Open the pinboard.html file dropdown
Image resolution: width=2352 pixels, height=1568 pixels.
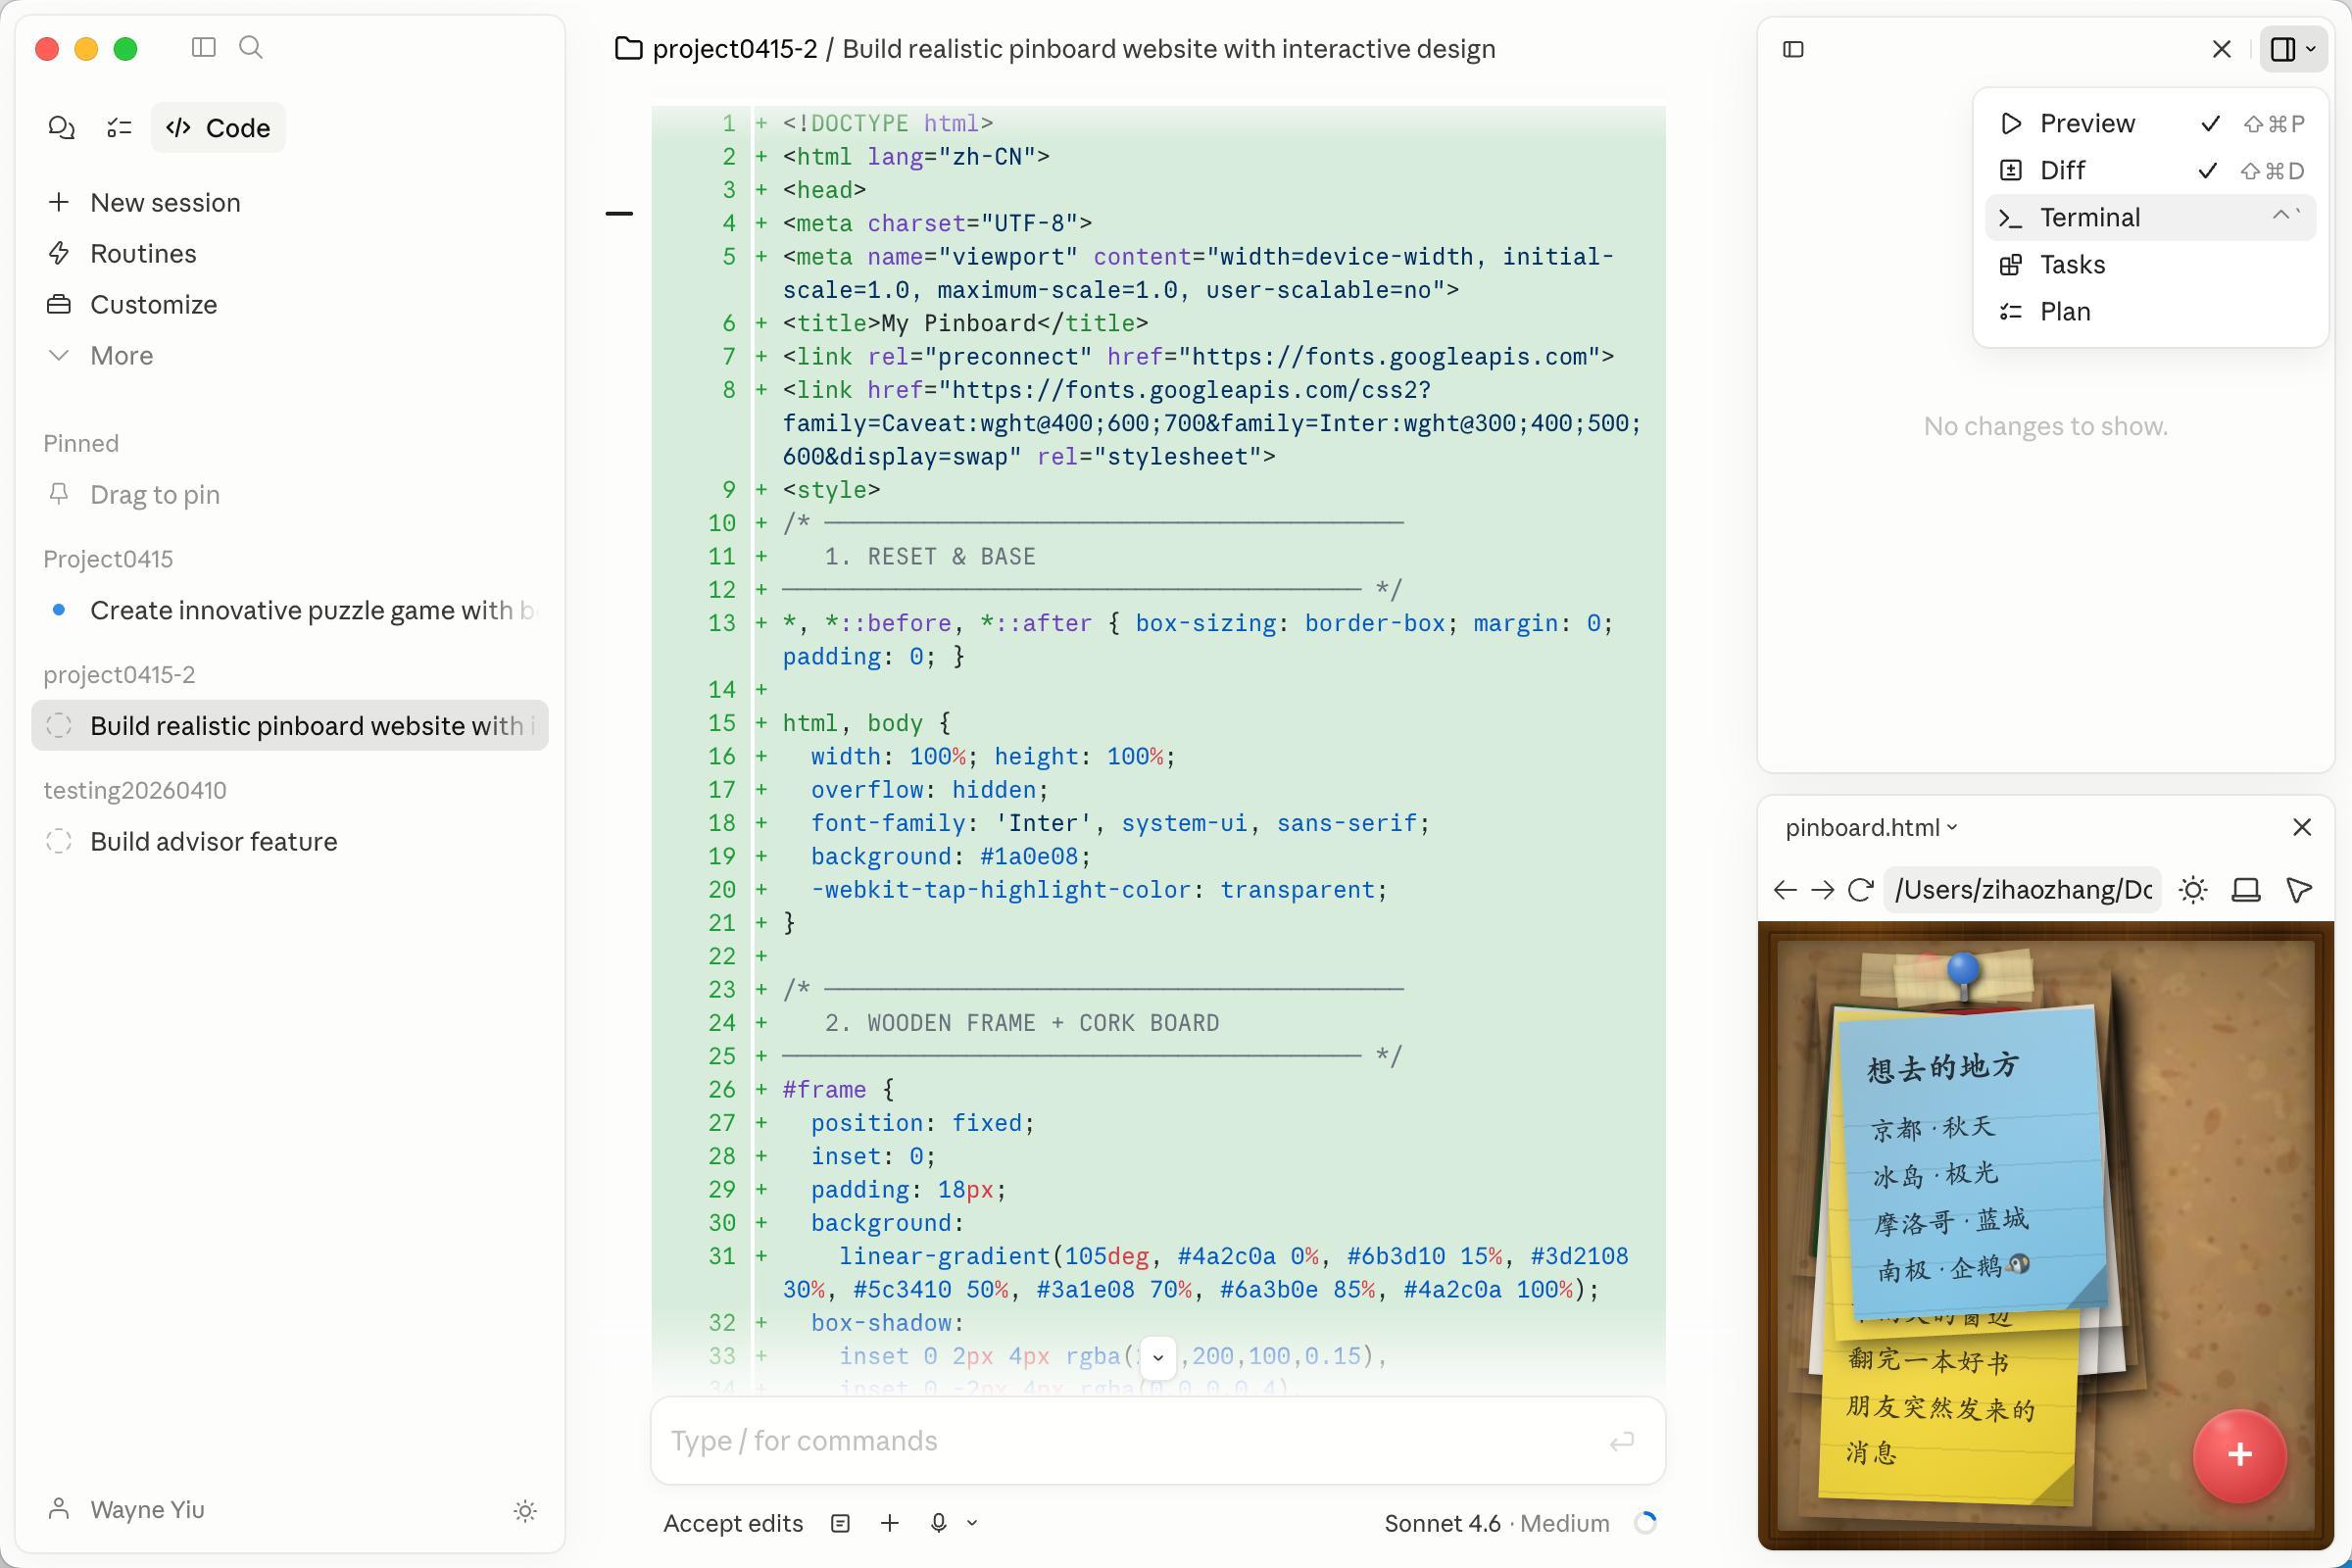(x=1871, y=828)
